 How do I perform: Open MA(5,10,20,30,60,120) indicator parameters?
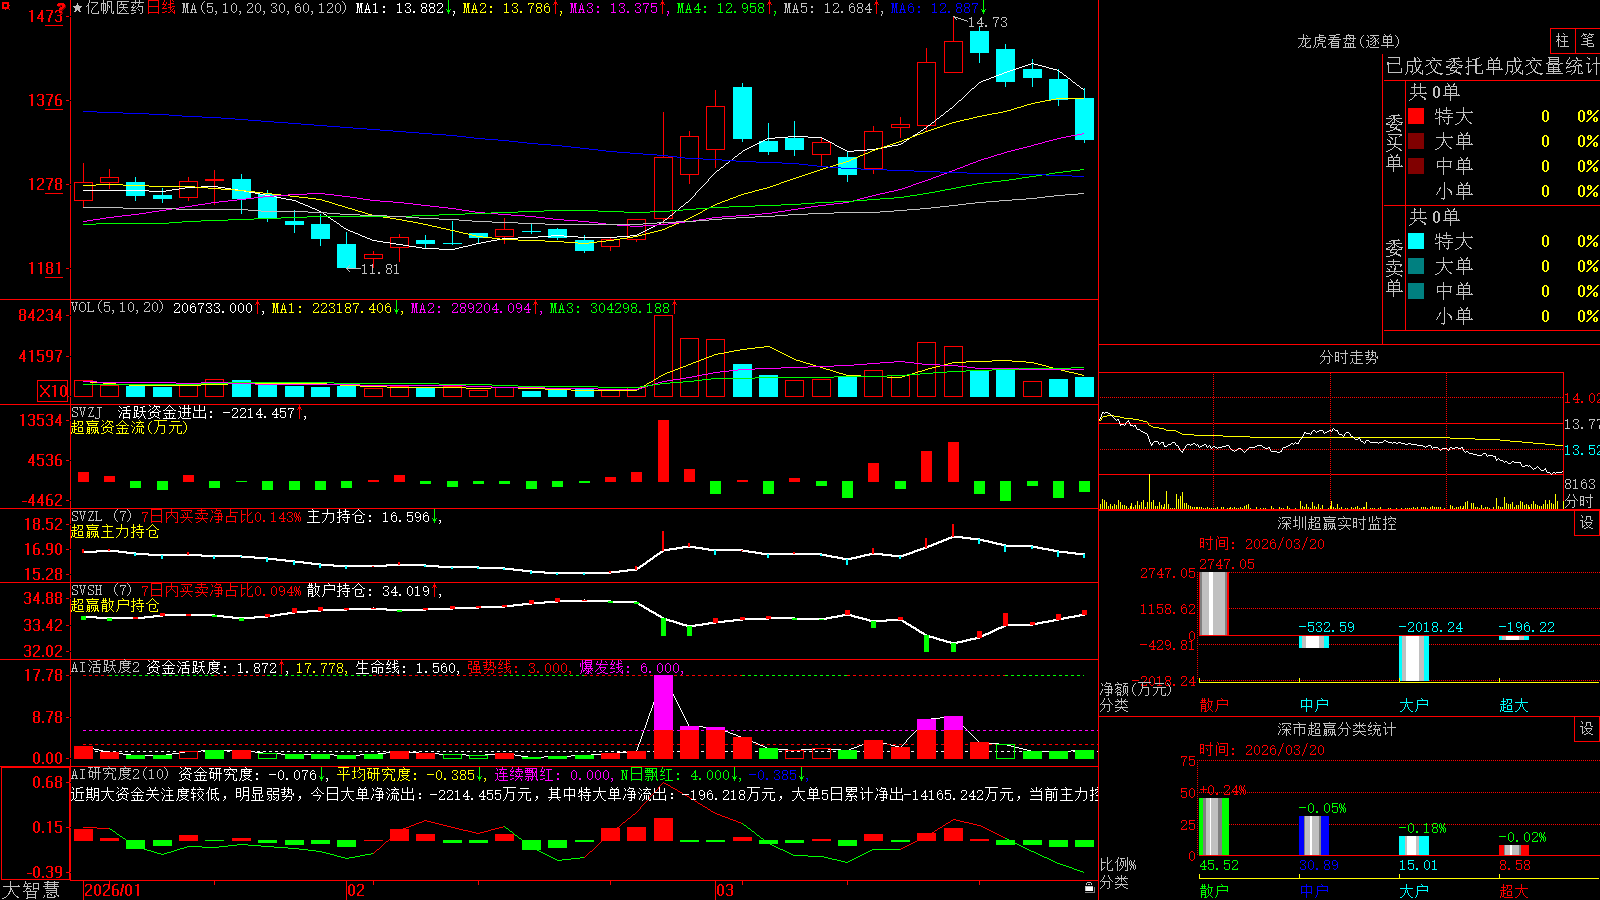(x=264, y=8)
